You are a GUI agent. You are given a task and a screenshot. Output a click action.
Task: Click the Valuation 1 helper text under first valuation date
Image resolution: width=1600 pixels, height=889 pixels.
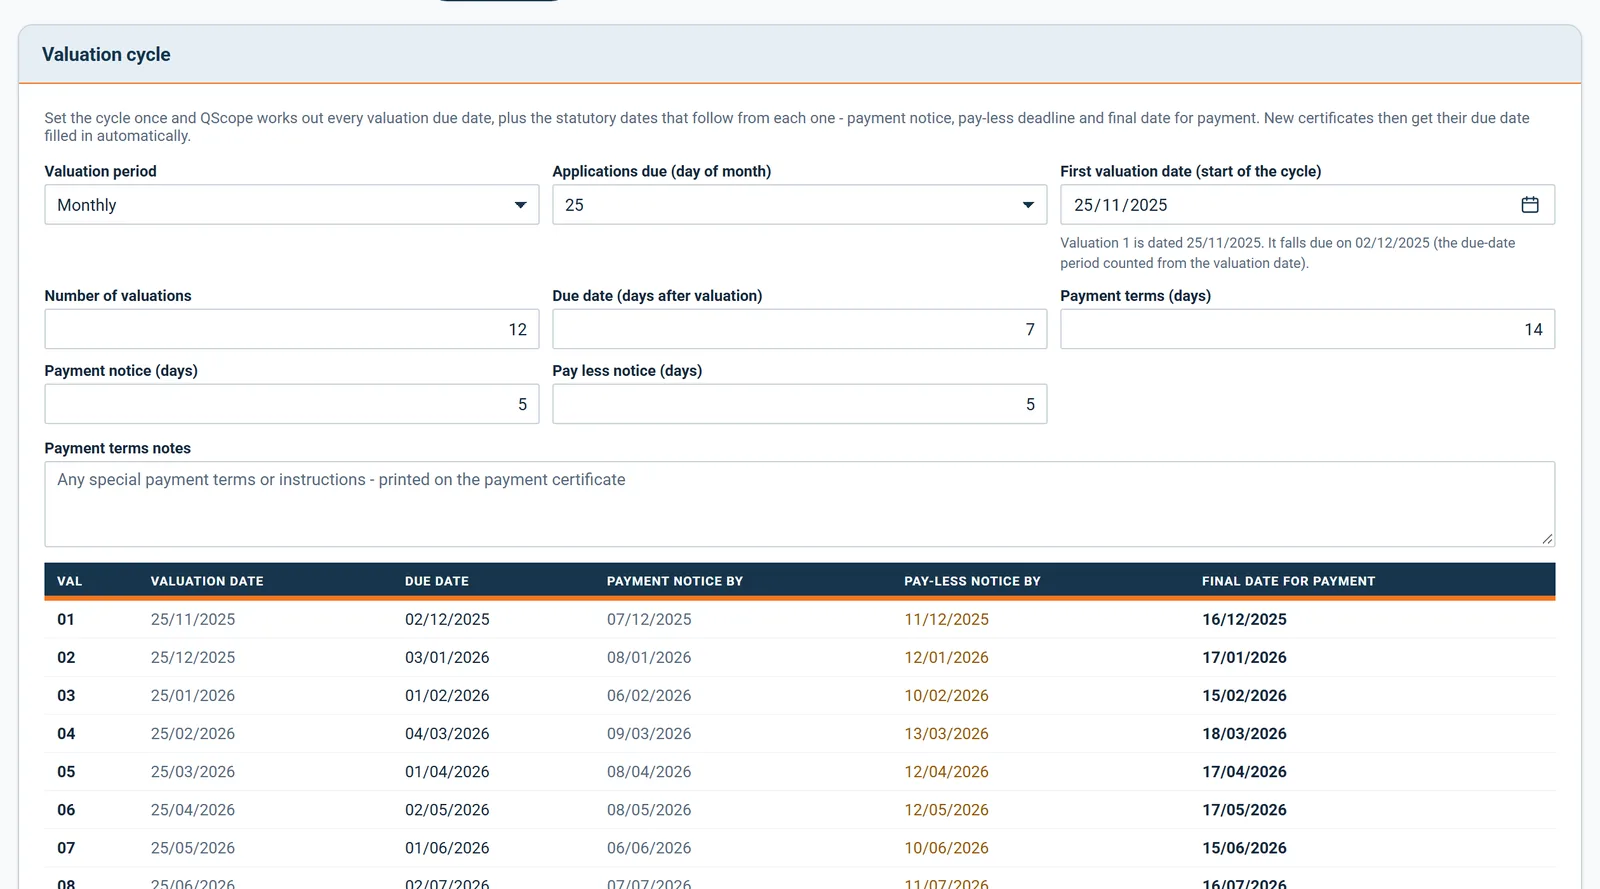1288,253
